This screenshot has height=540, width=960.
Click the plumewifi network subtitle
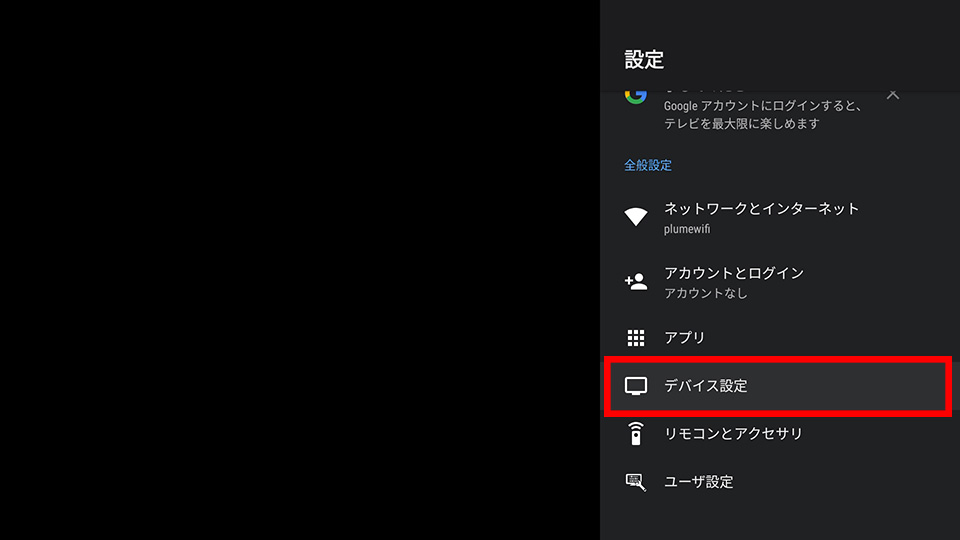687,229
